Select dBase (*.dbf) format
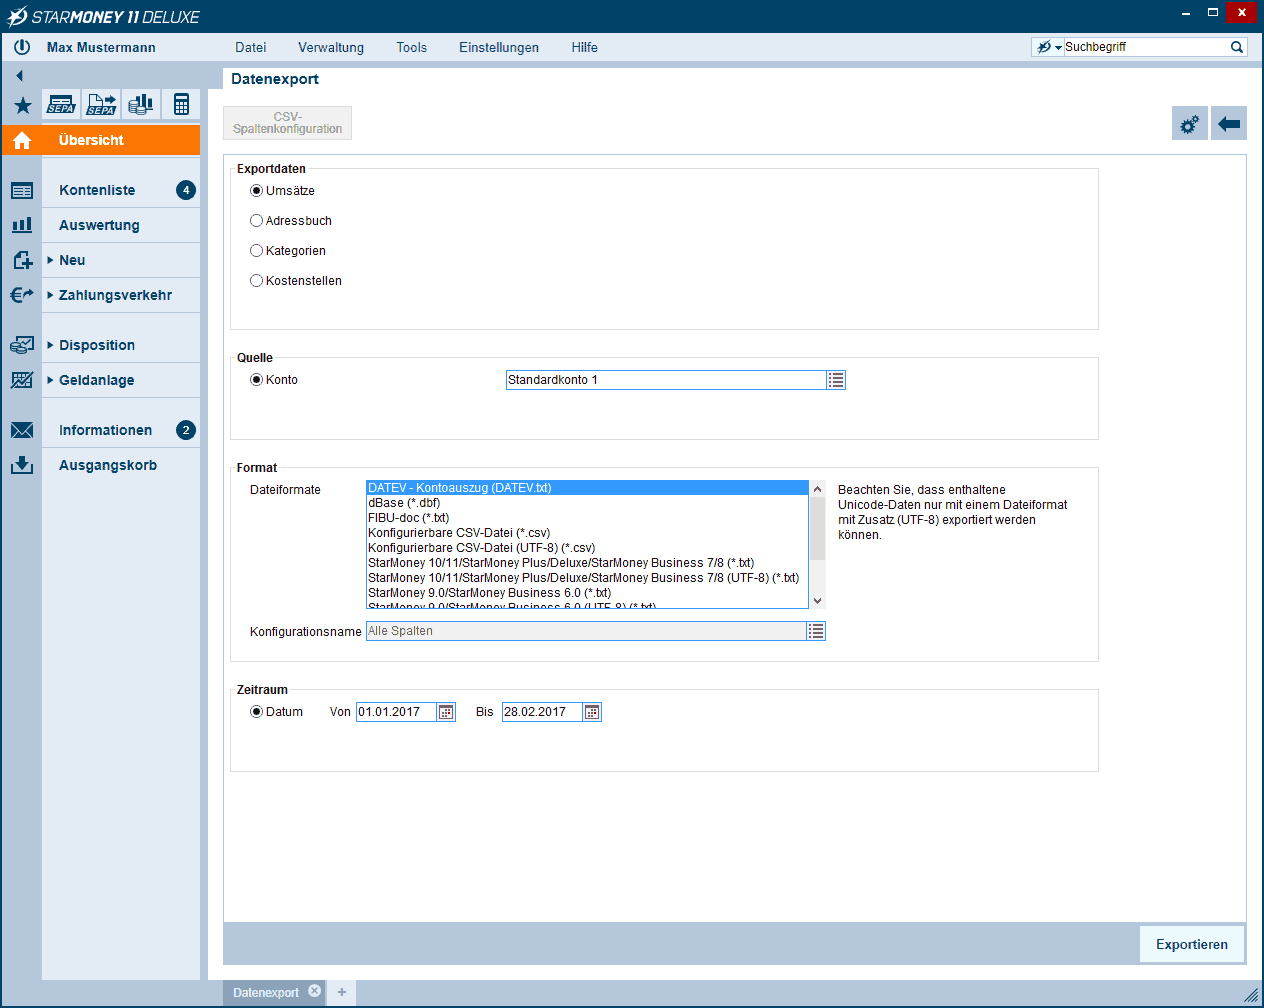 (x=587, y=503)
